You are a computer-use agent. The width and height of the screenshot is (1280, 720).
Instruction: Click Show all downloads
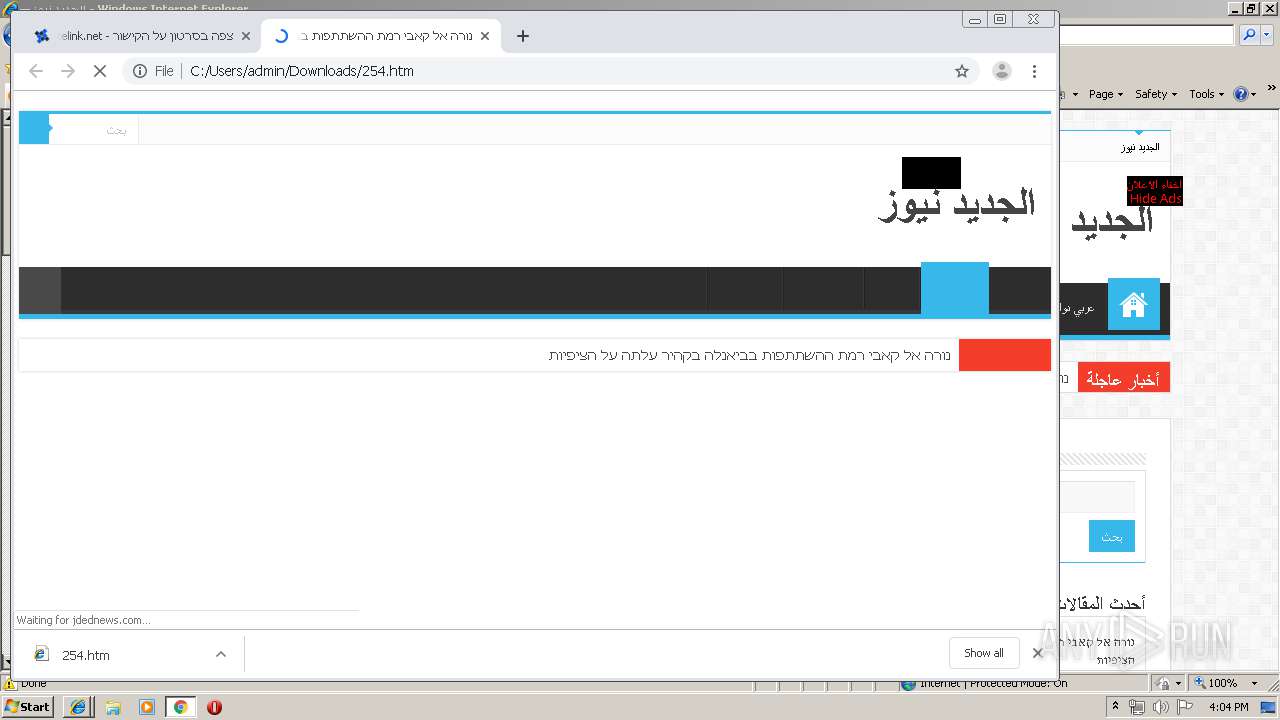click(x=984, y=653)
